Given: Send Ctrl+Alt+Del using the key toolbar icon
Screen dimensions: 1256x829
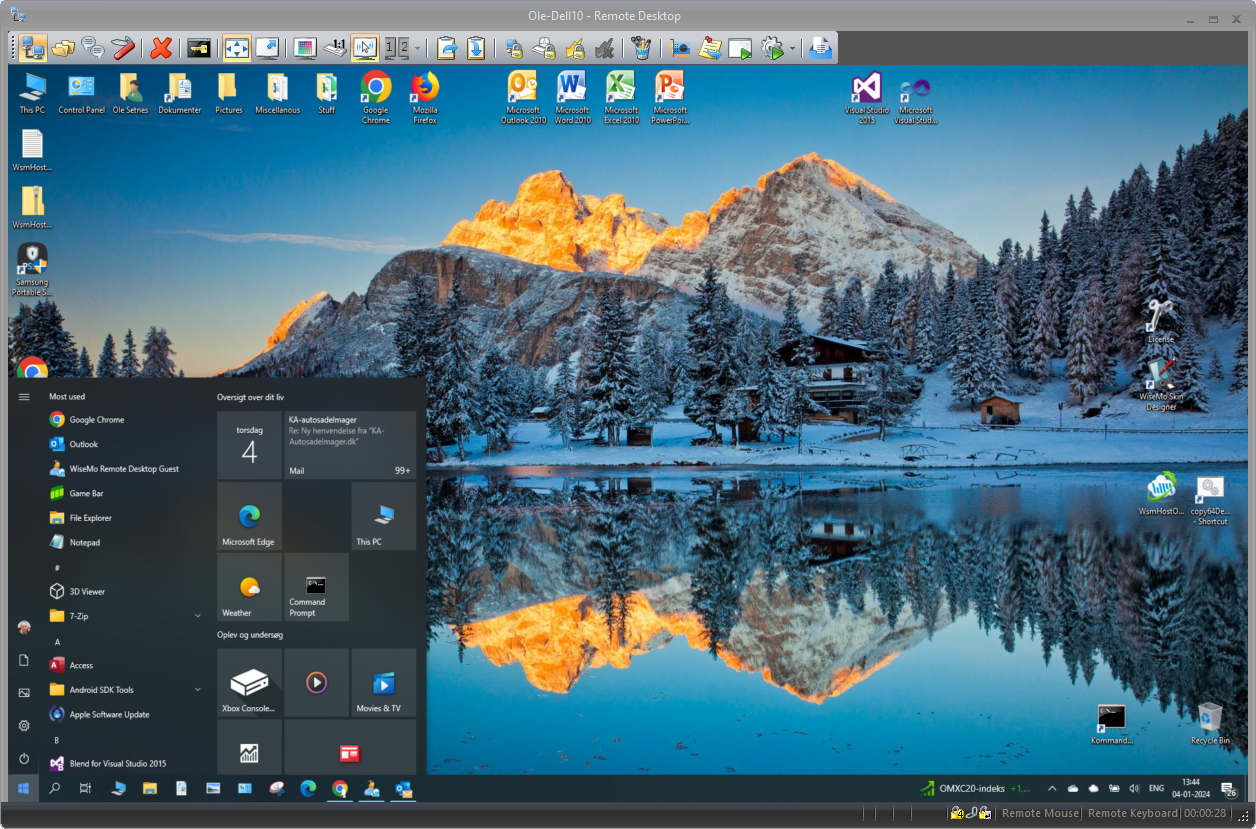Looking at the screenshot, I should (x=199, y=47).
